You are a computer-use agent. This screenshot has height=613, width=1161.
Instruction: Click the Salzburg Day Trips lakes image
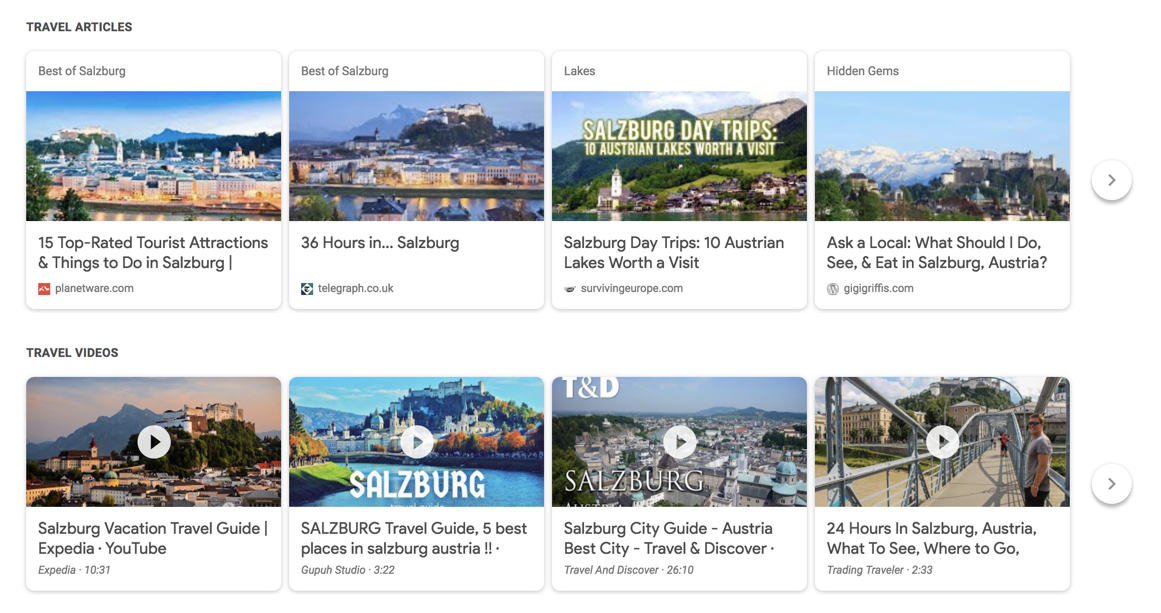coord(680,155)
